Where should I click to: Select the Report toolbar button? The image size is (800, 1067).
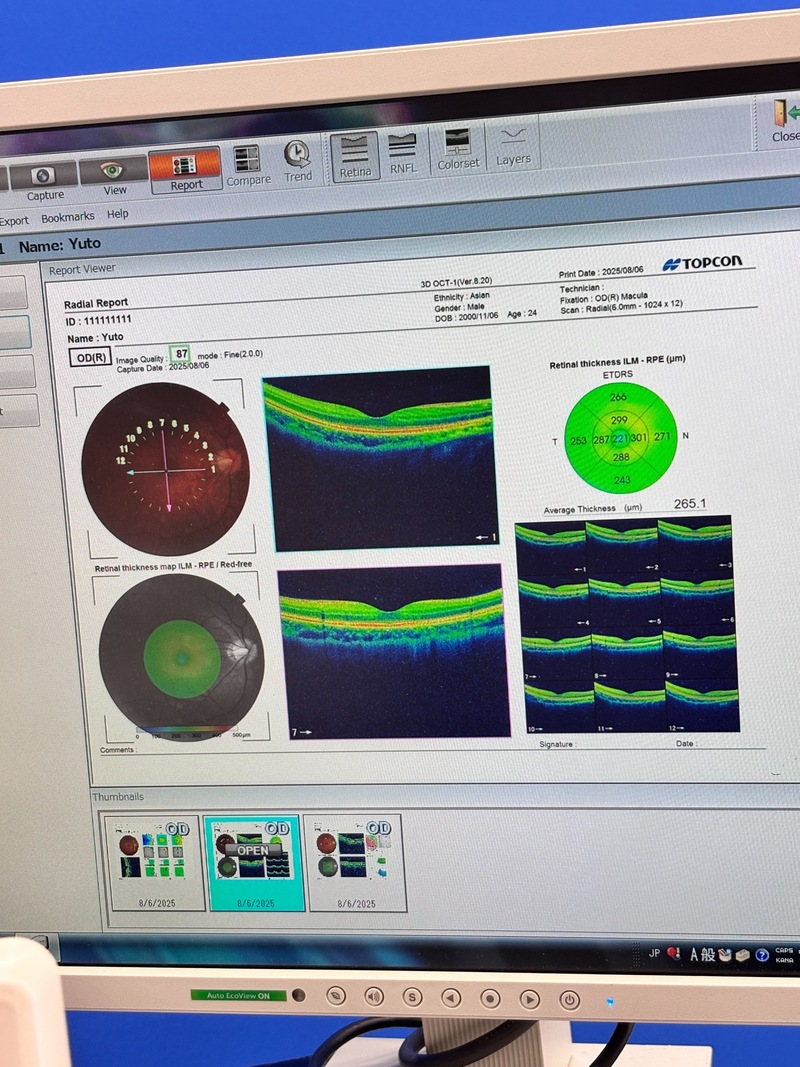coord(185,170)
